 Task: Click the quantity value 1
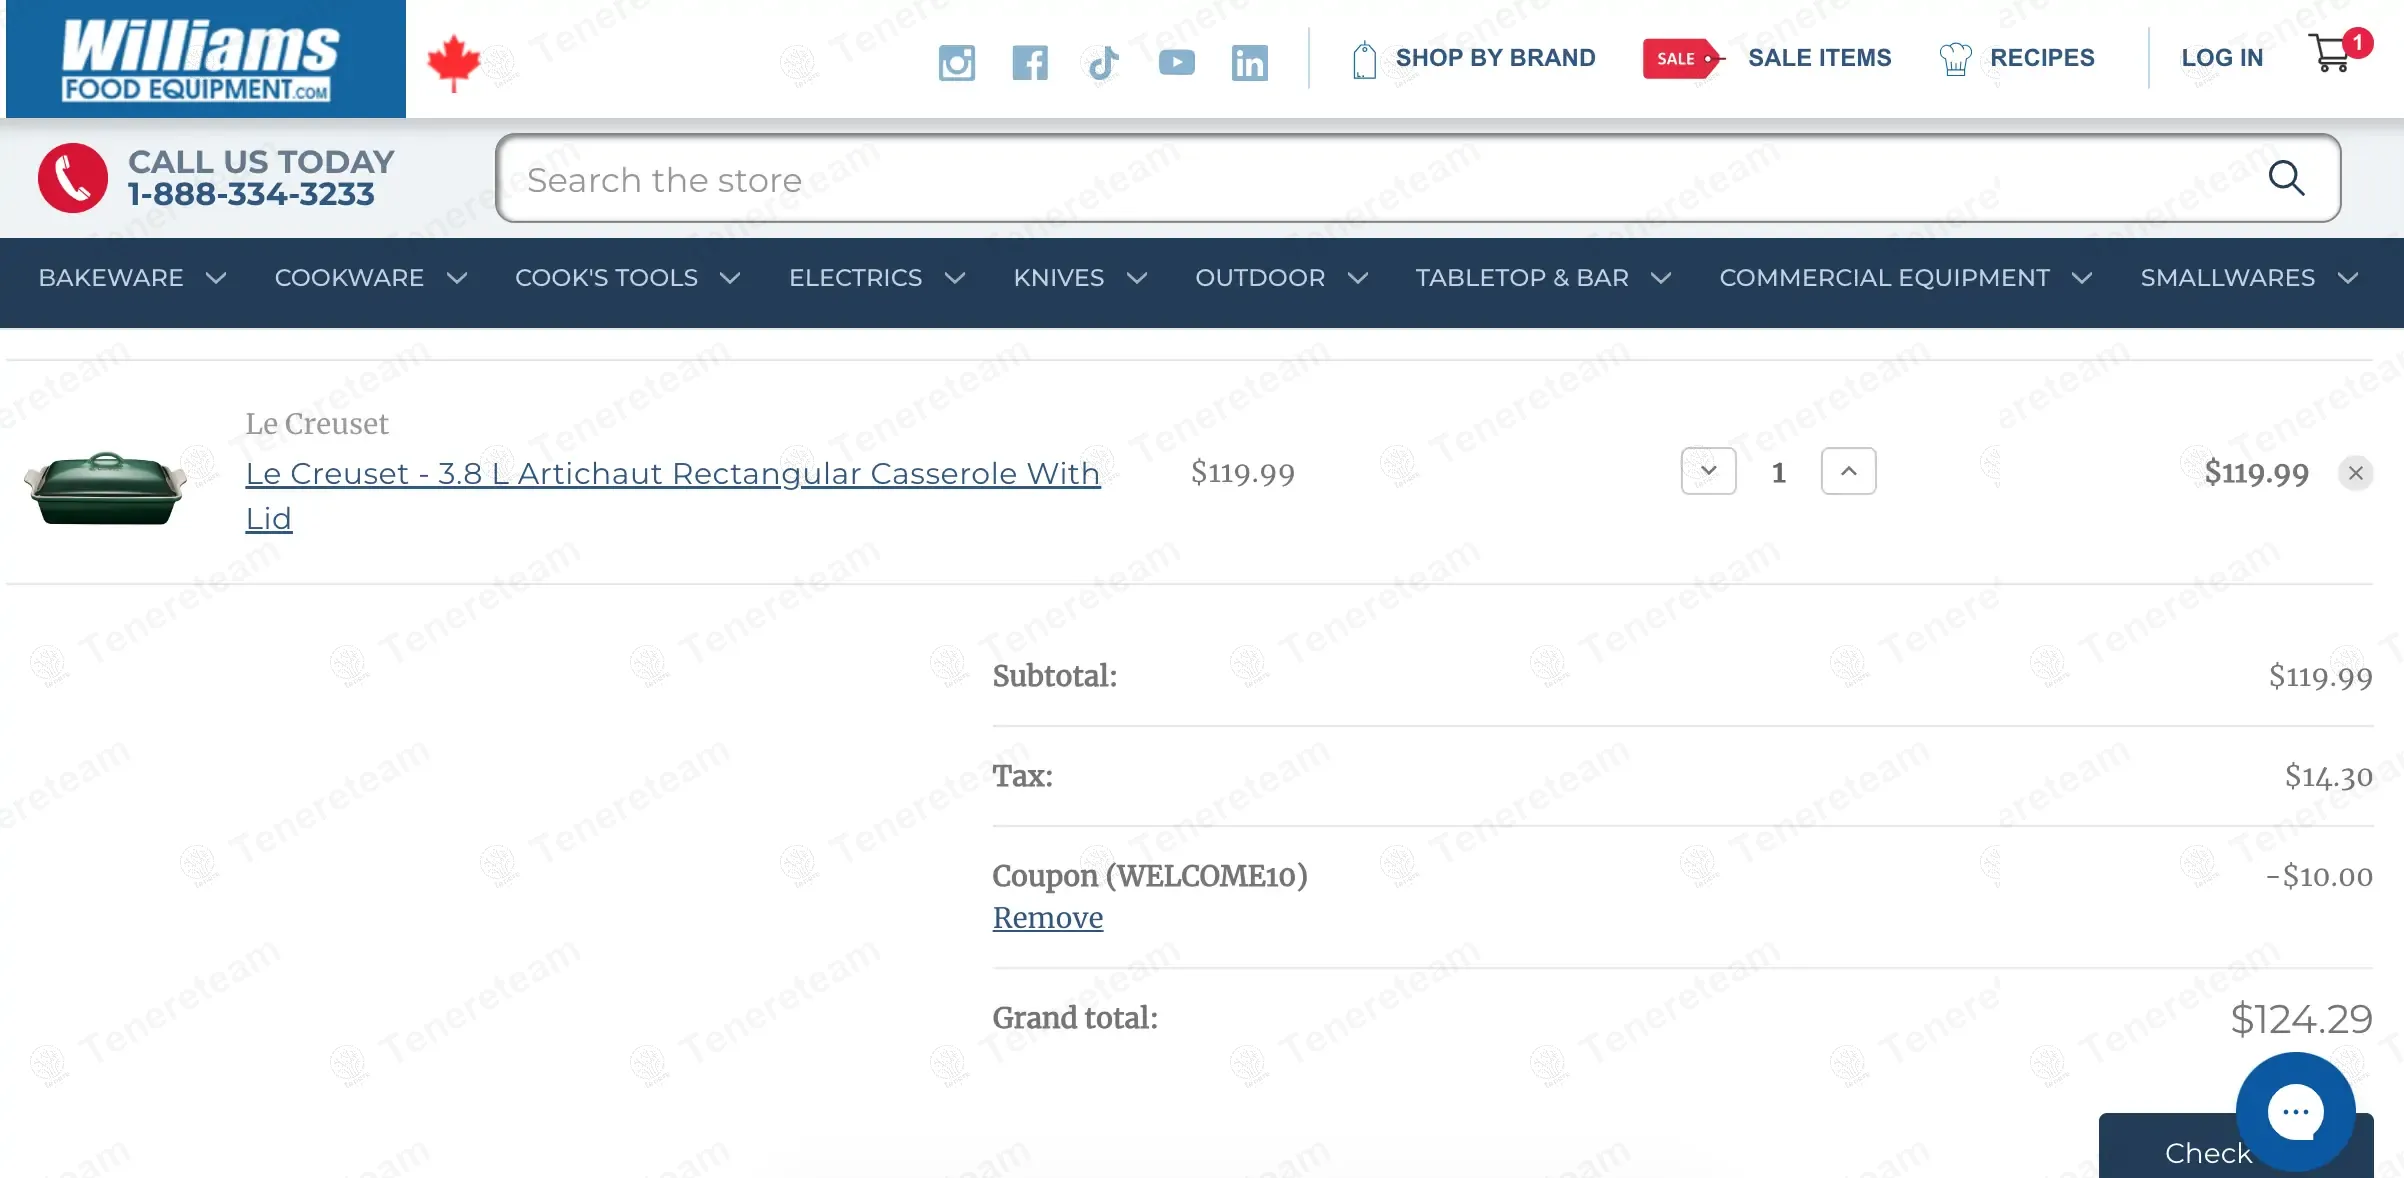tap(1778, 473)
